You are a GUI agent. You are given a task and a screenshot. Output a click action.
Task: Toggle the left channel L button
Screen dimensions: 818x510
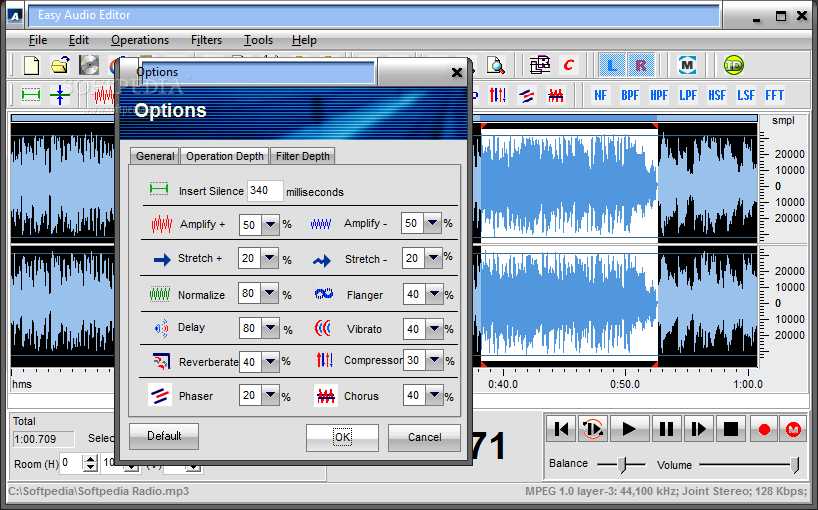point(611,65)
